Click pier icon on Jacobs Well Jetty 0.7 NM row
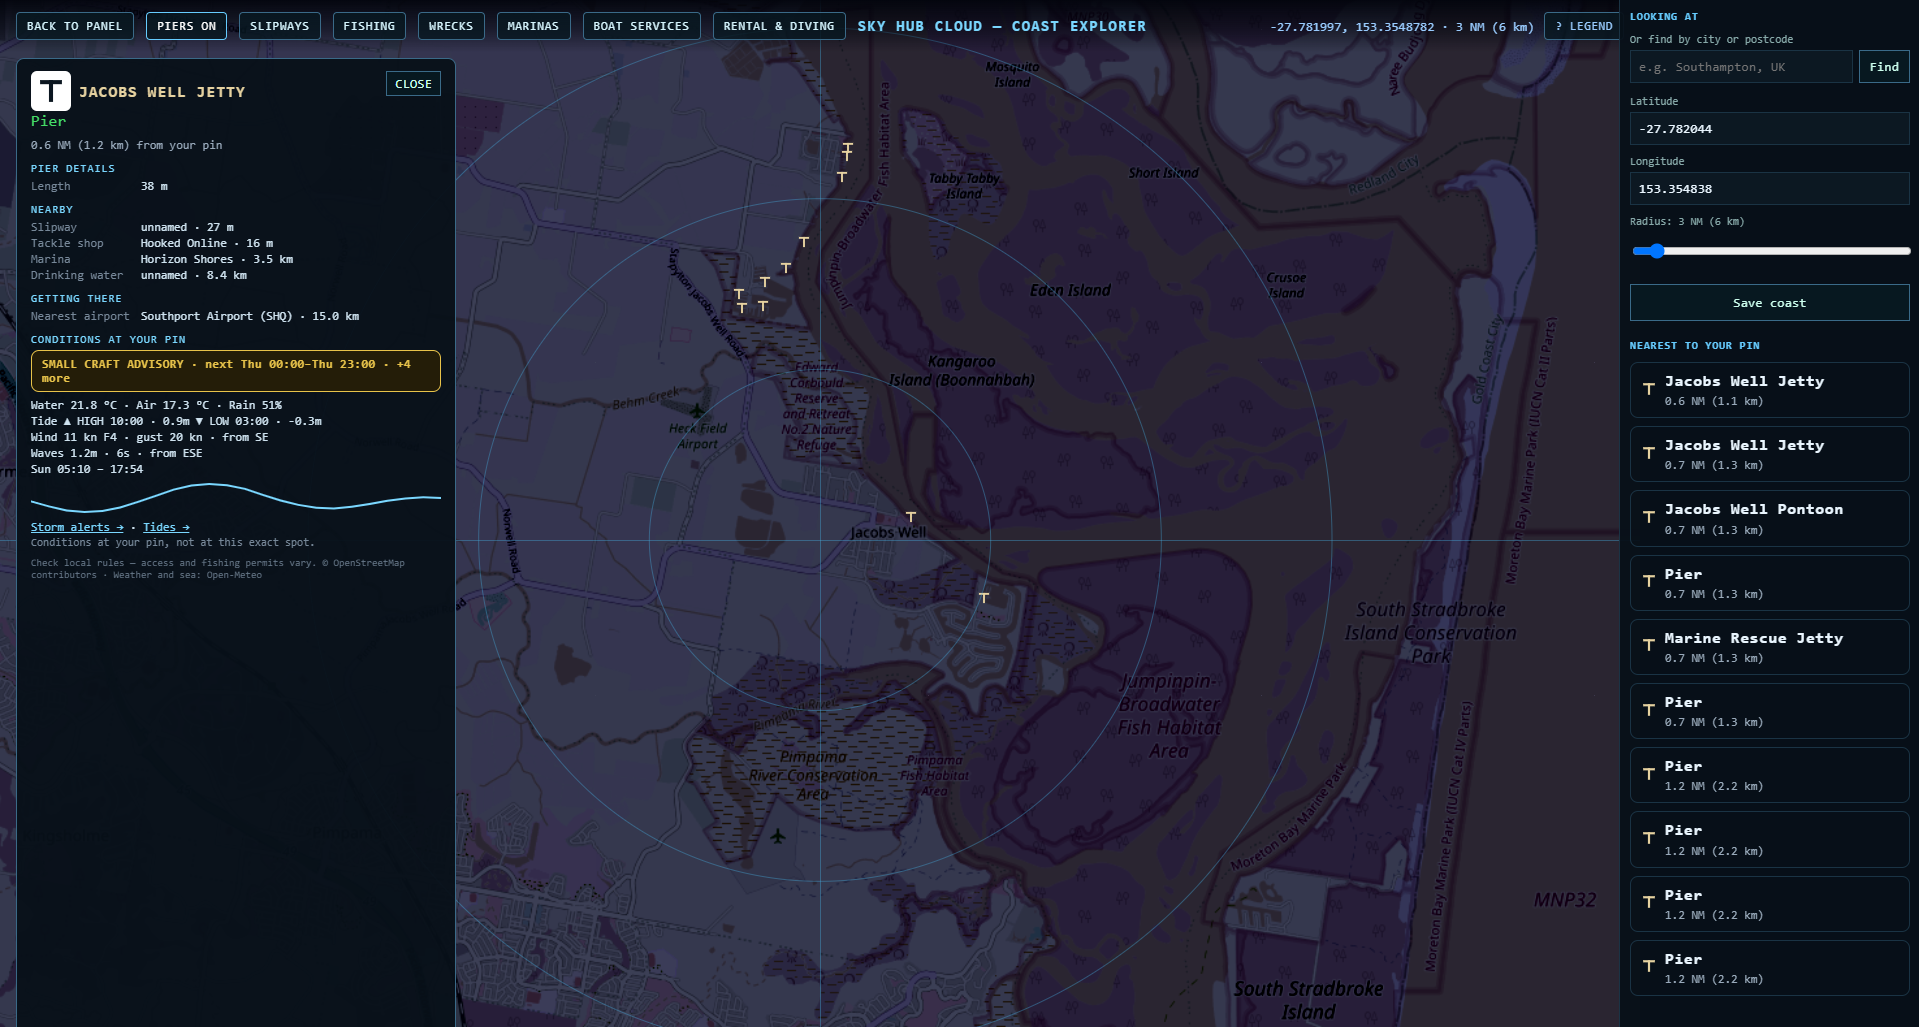This screenshot has height=1027, width=1919. 1649,453
